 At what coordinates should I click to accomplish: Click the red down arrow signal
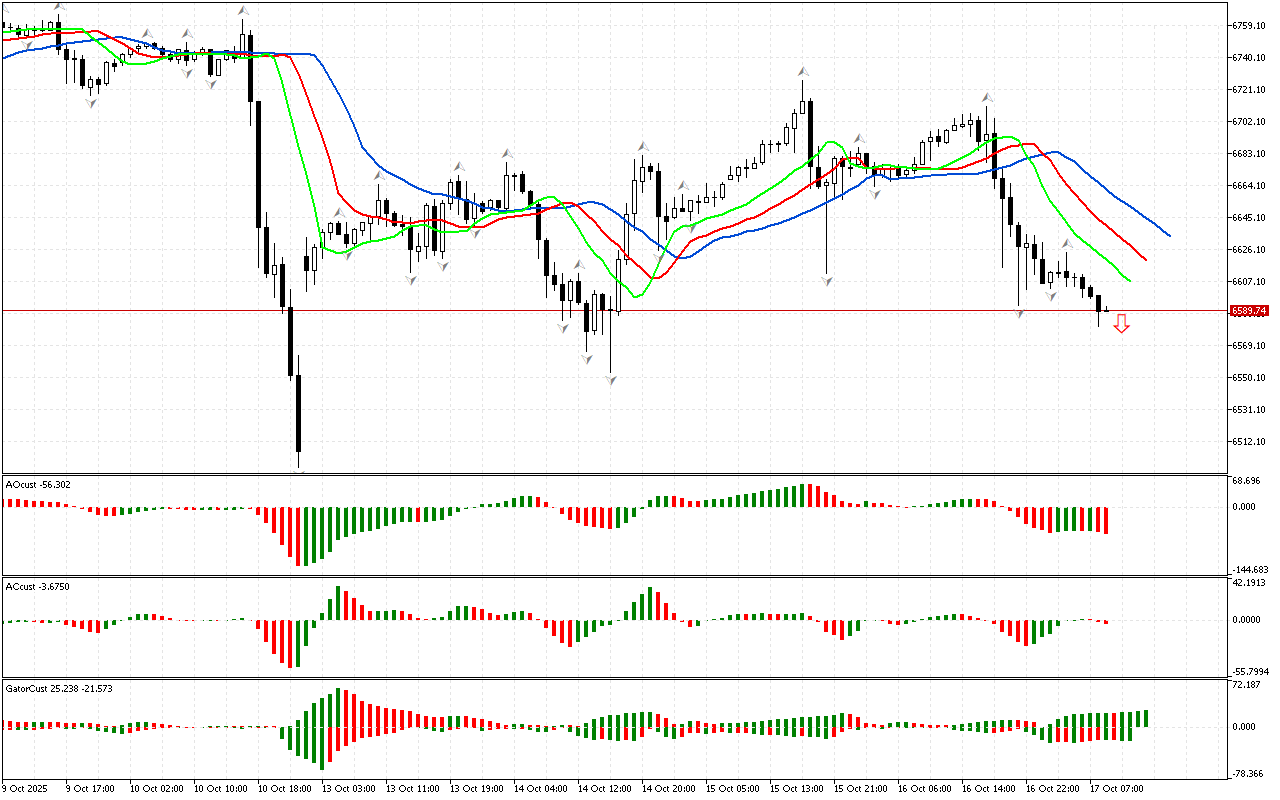click(x=1122, y=323)
